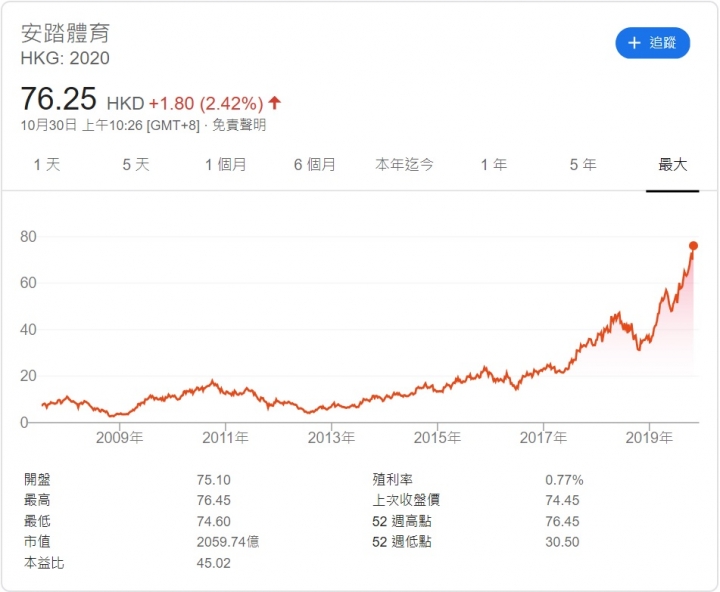Click the 52 週低點 value 30.50
Viewport: 720px width, 592px height.
click(x=562, y=542)
